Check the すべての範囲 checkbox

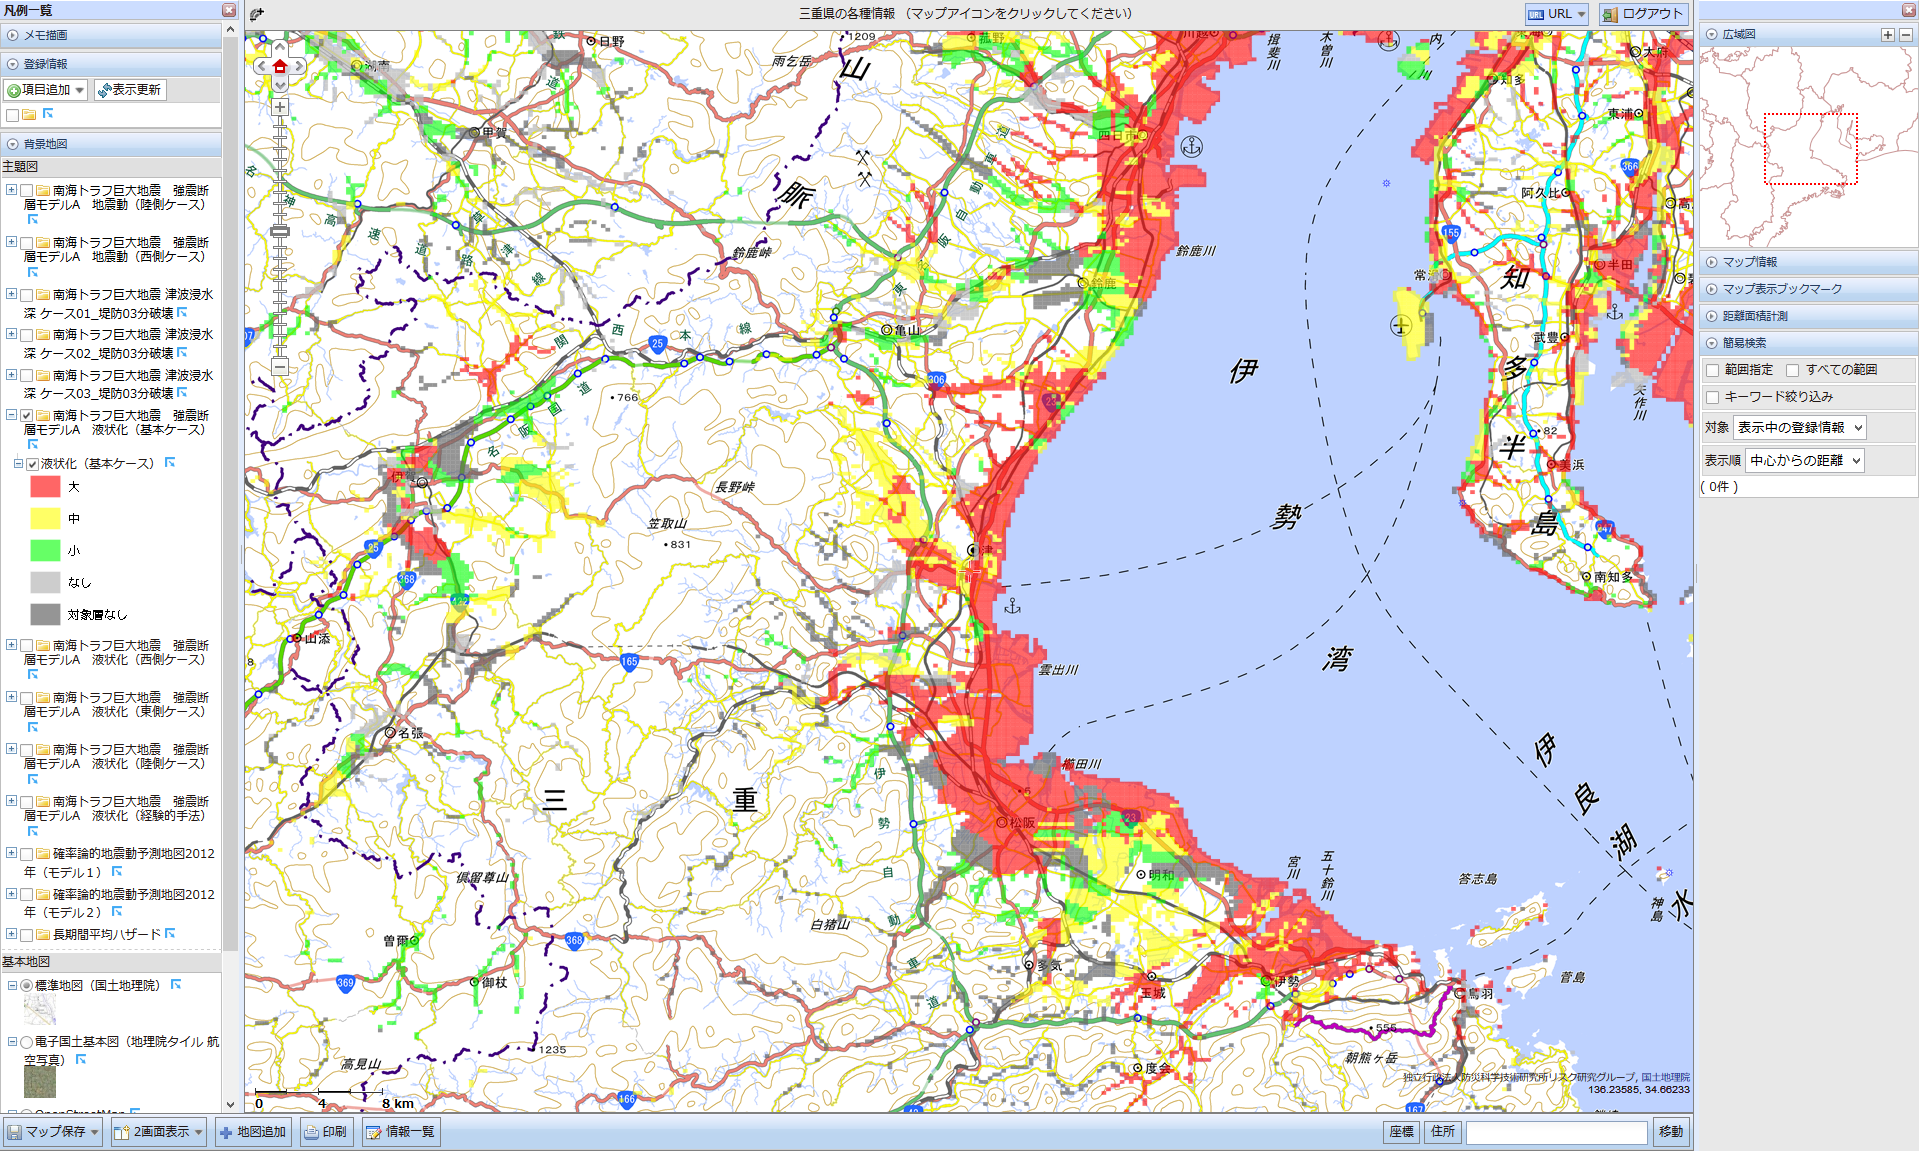pyautogui.click(x=1792, y=371)
